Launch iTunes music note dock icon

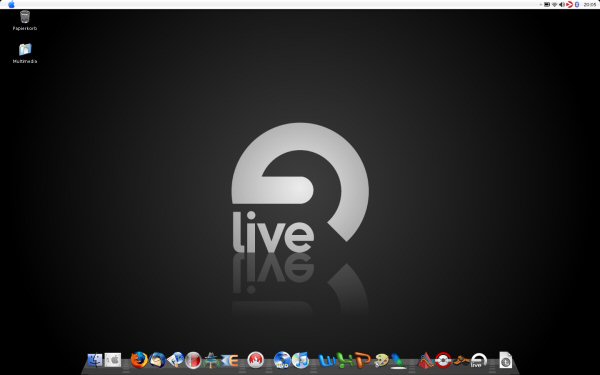pos(300,360)
